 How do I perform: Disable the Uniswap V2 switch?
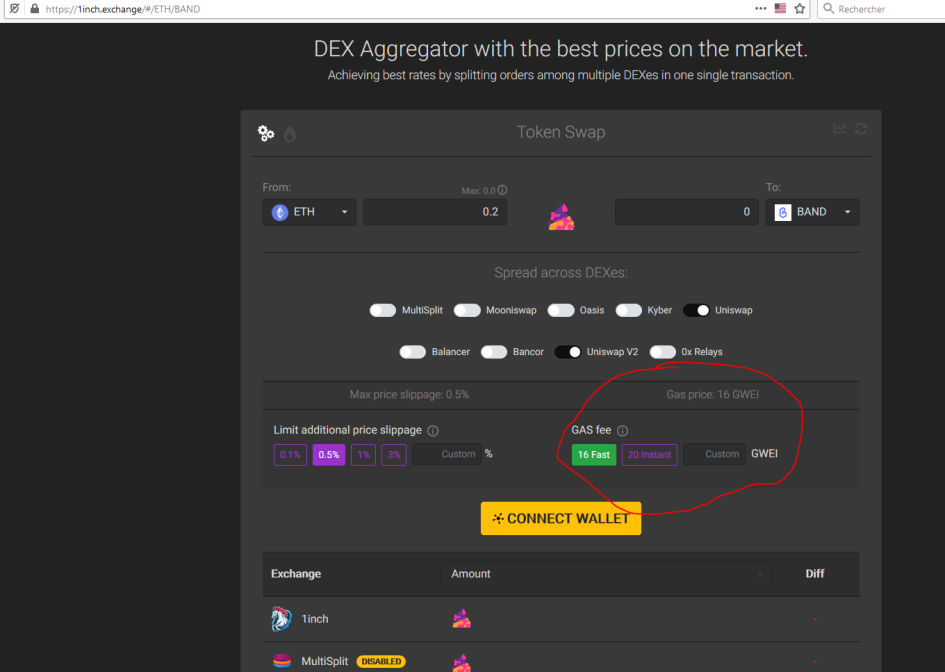(x=568, y=352)
